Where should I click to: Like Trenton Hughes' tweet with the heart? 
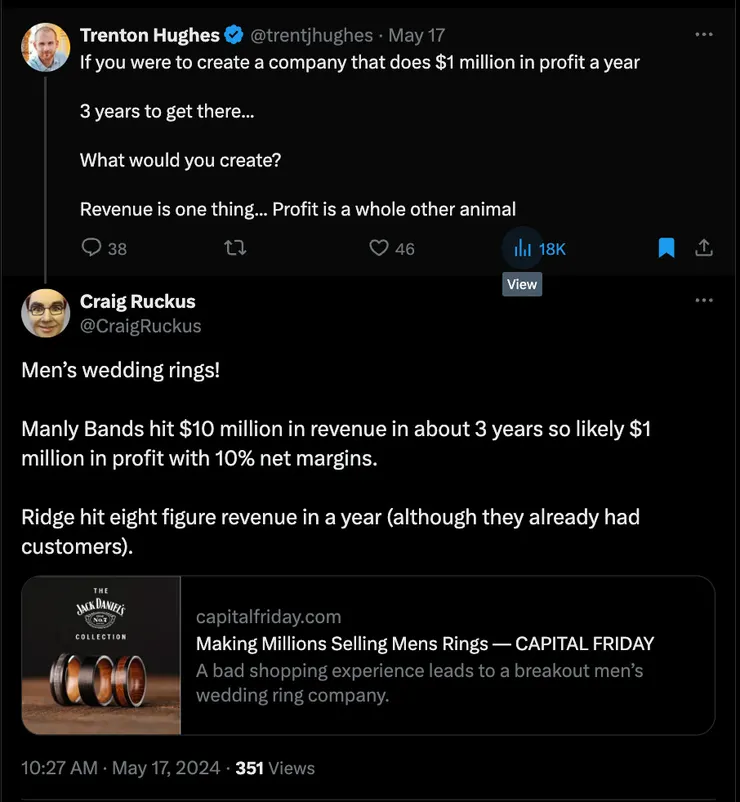(379, 248)
